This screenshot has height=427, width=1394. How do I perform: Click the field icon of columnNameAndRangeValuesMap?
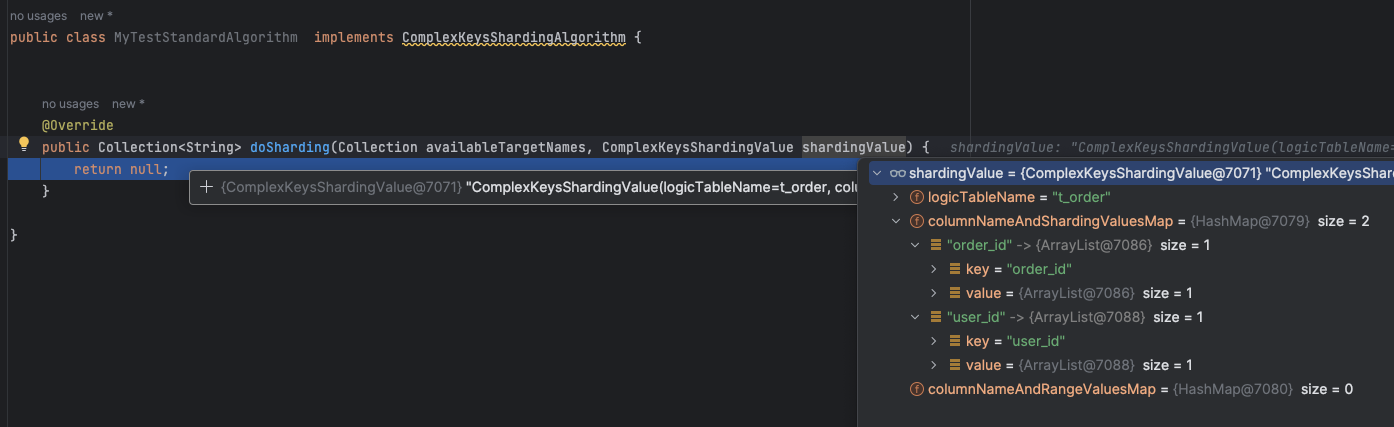tap(917, 389)
